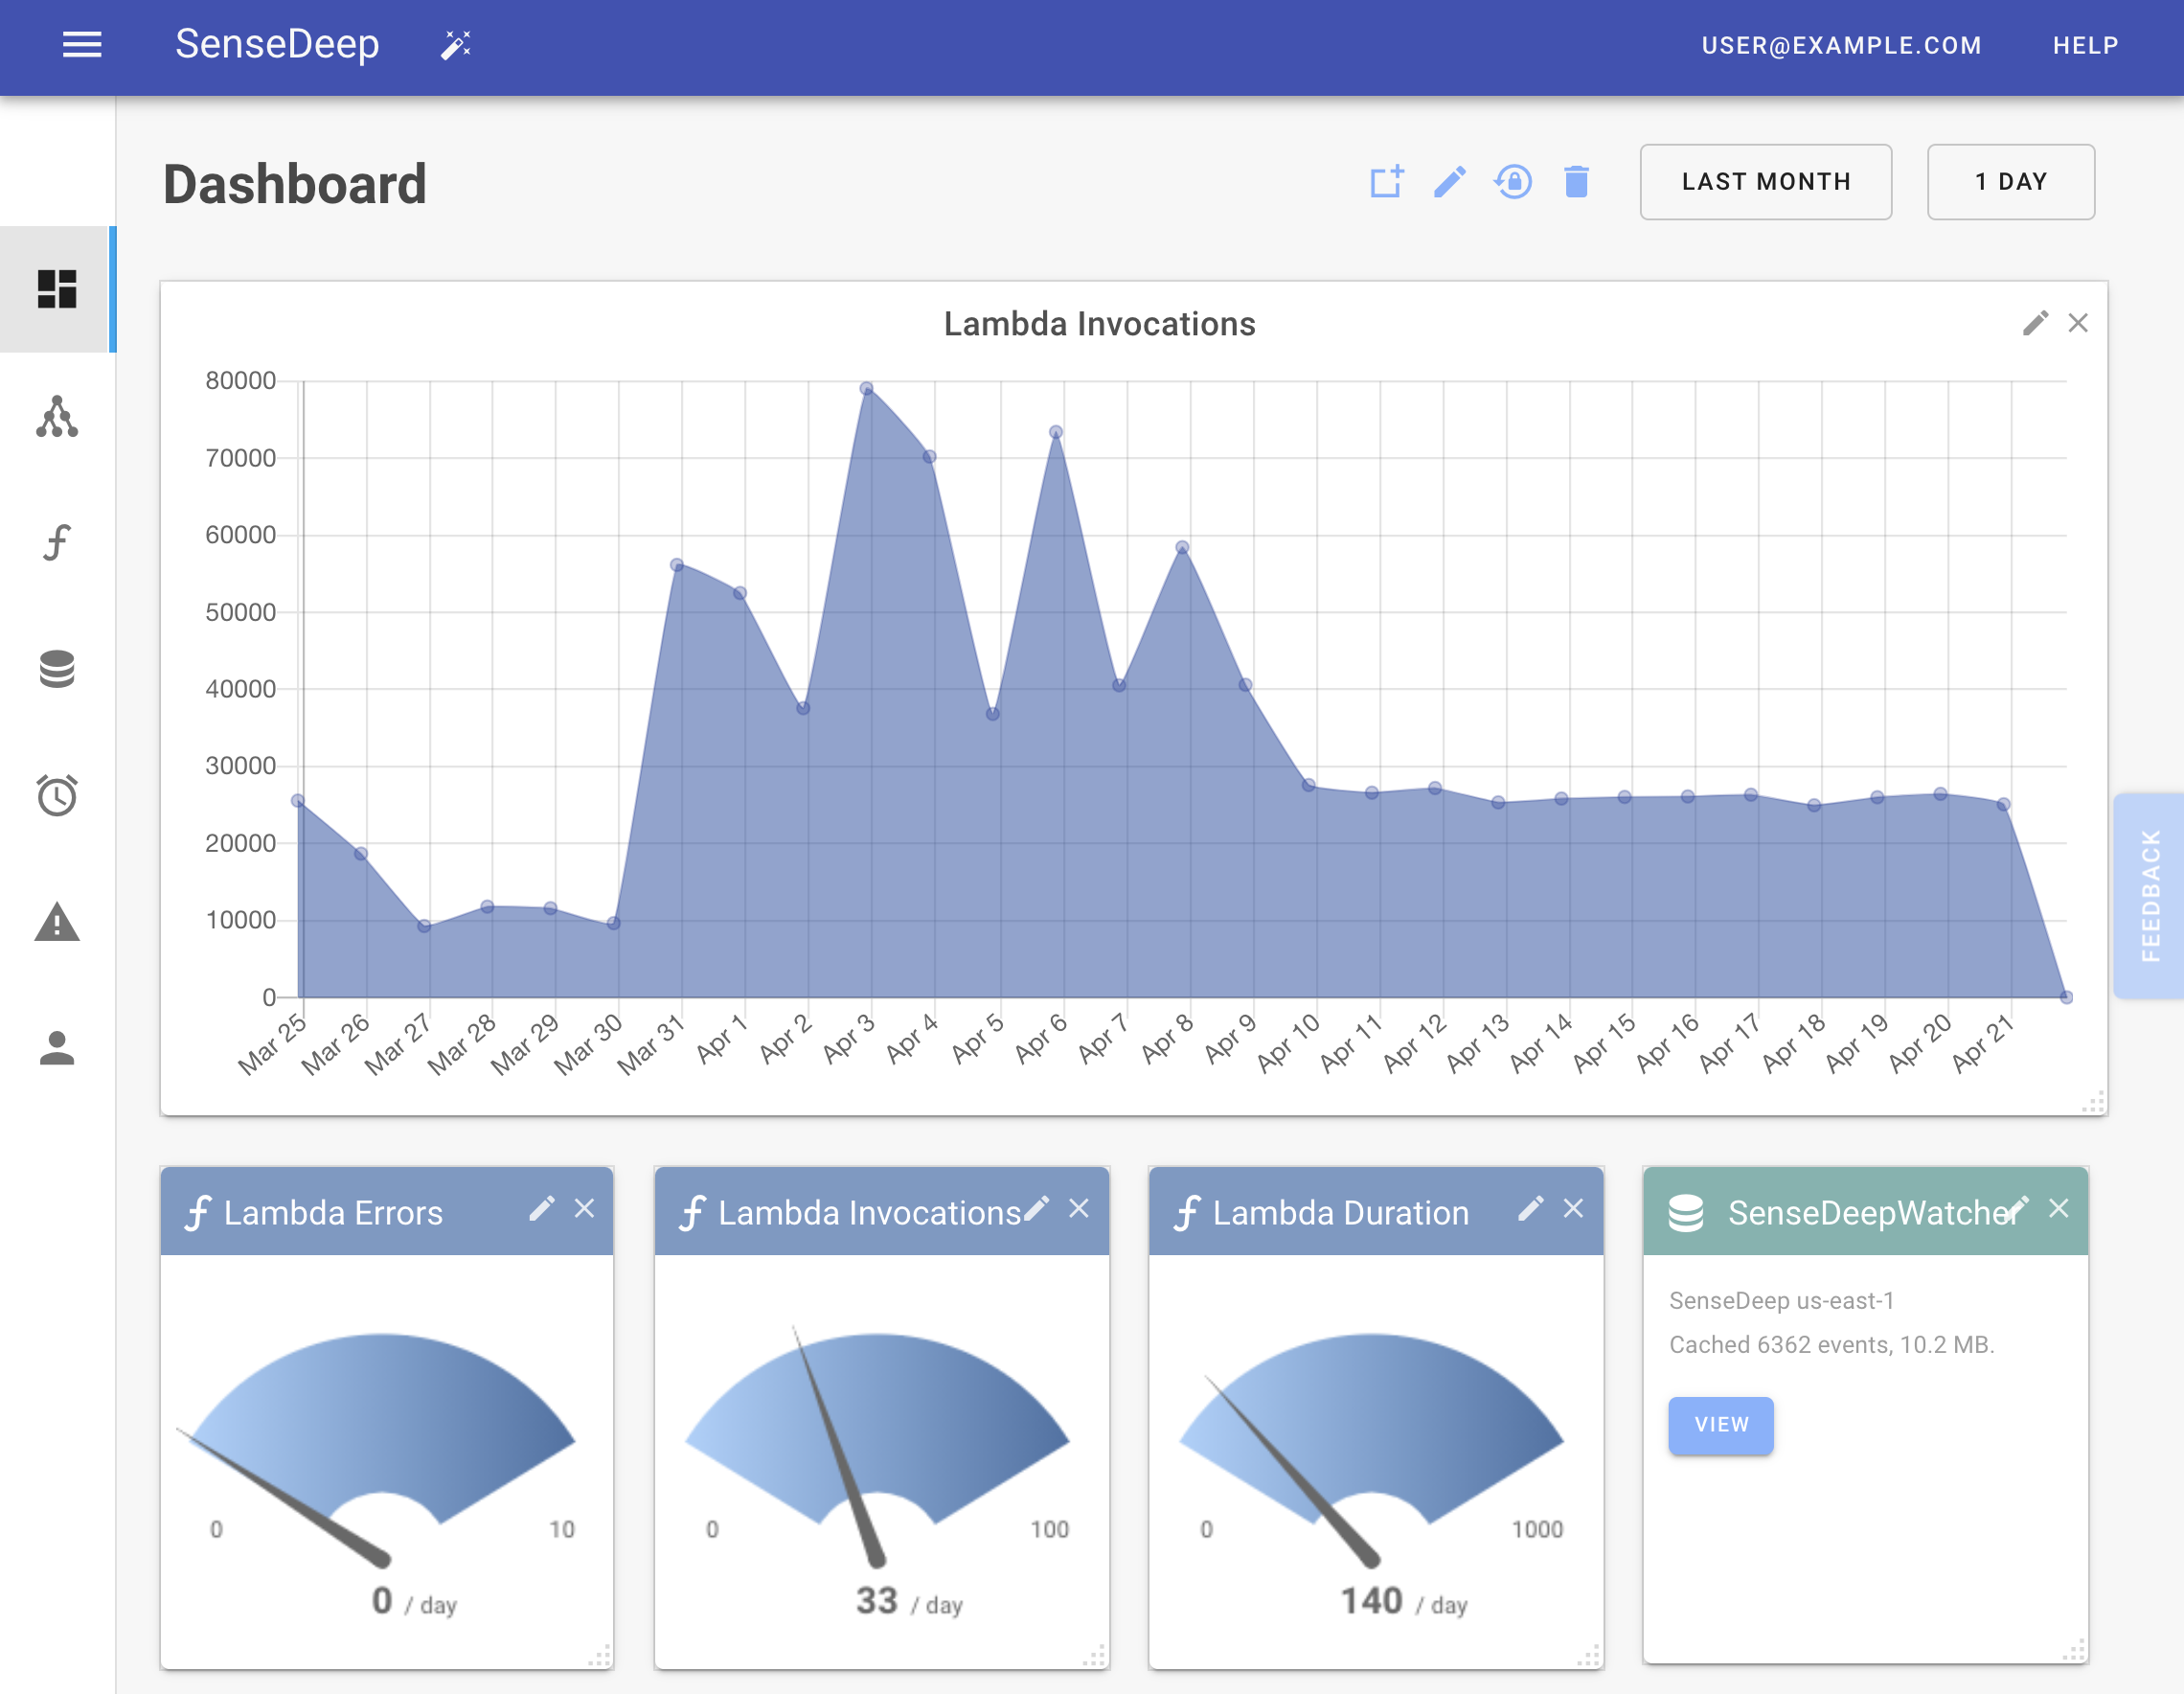Click the add widget icon
Image resolution: width=2184 pixels, height=1694 pixels.
coord(1387,182)
